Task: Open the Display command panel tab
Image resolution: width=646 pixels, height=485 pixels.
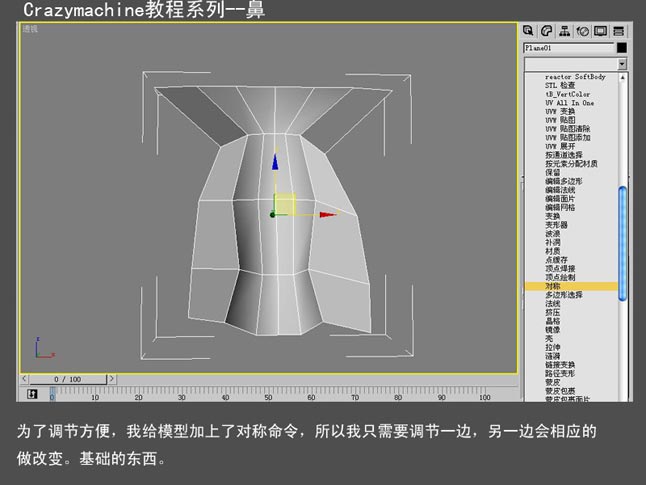Action: coord(601,31)
